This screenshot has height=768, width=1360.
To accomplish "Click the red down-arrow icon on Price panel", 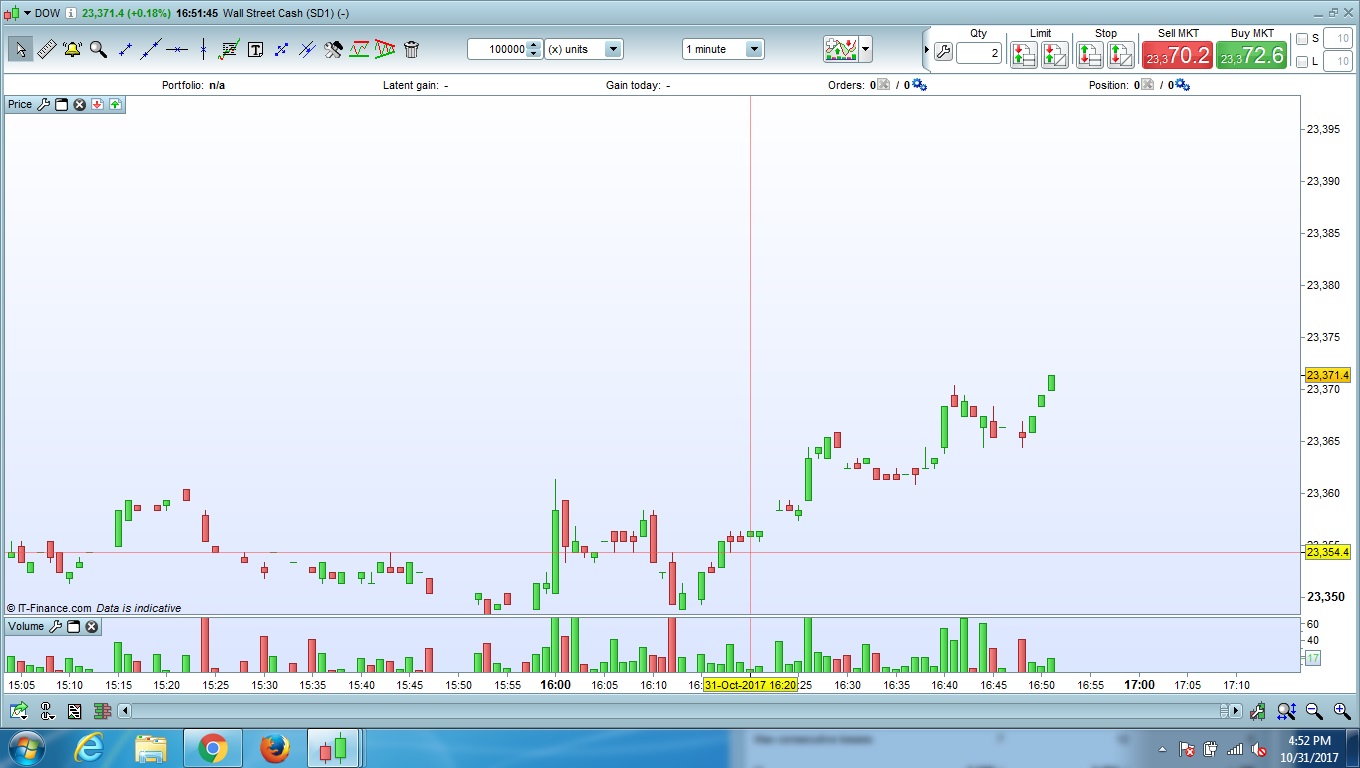I will pyautogui.click(x=97, y=104).
